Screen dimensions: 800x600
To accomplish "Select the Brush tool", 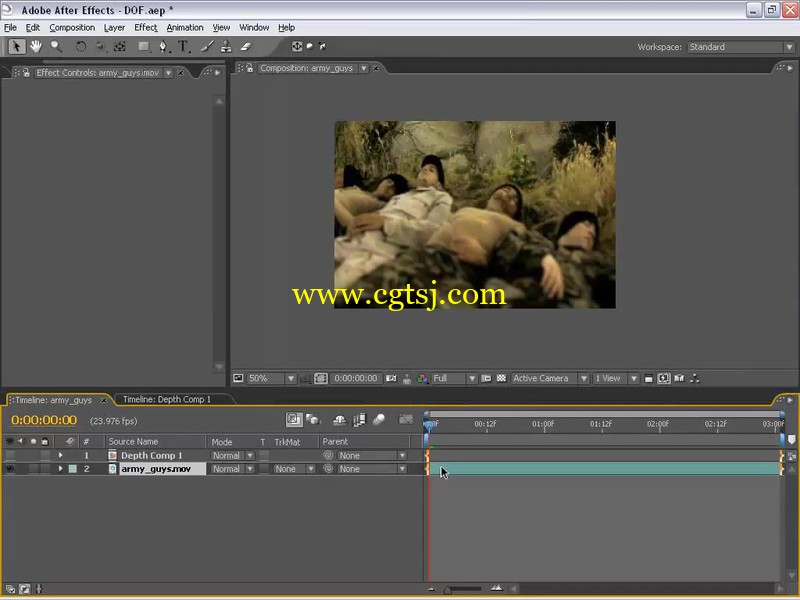I will [x=207, y=47].
